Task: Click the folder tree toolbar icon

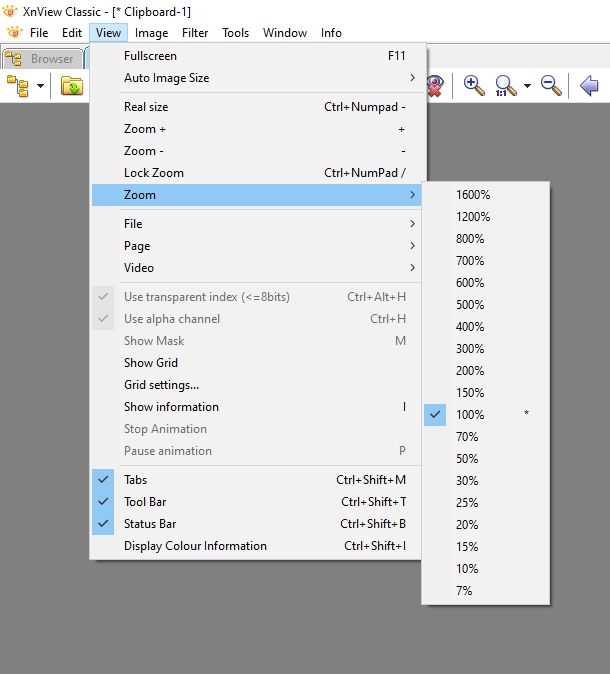Action: [x=18, y=86]
